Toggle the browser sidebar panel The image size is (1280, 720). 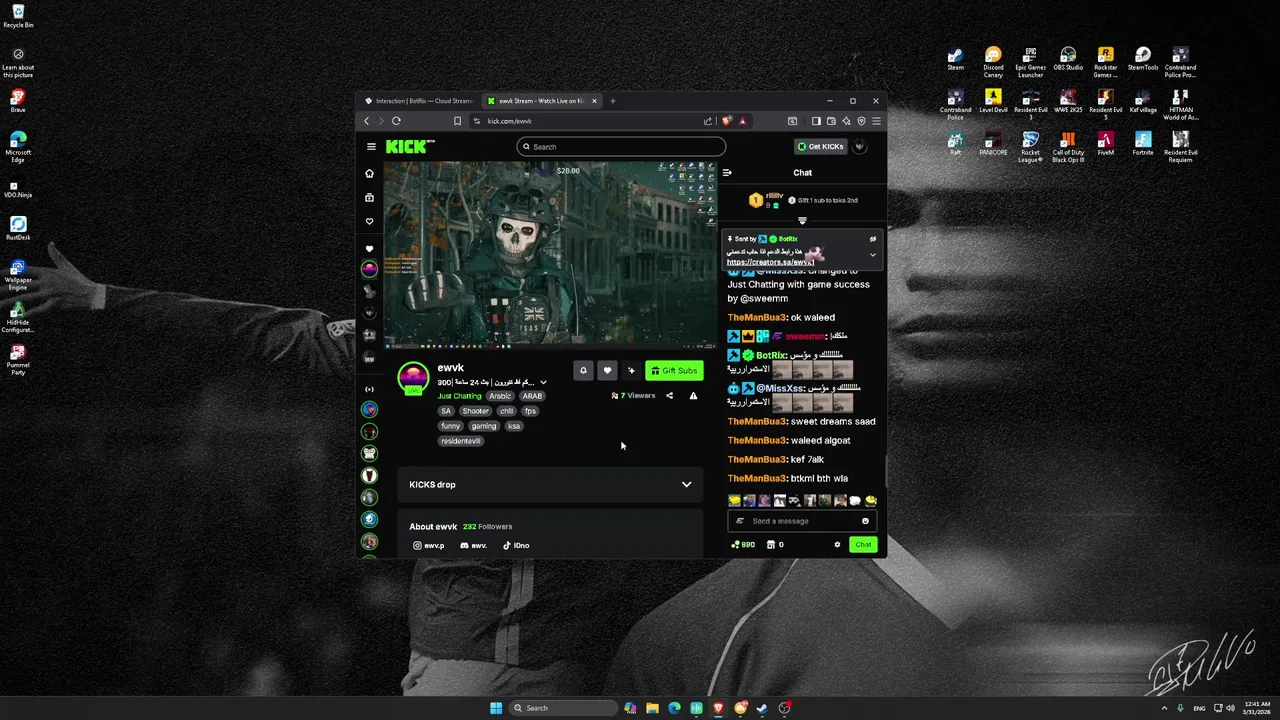pos(816,121)
